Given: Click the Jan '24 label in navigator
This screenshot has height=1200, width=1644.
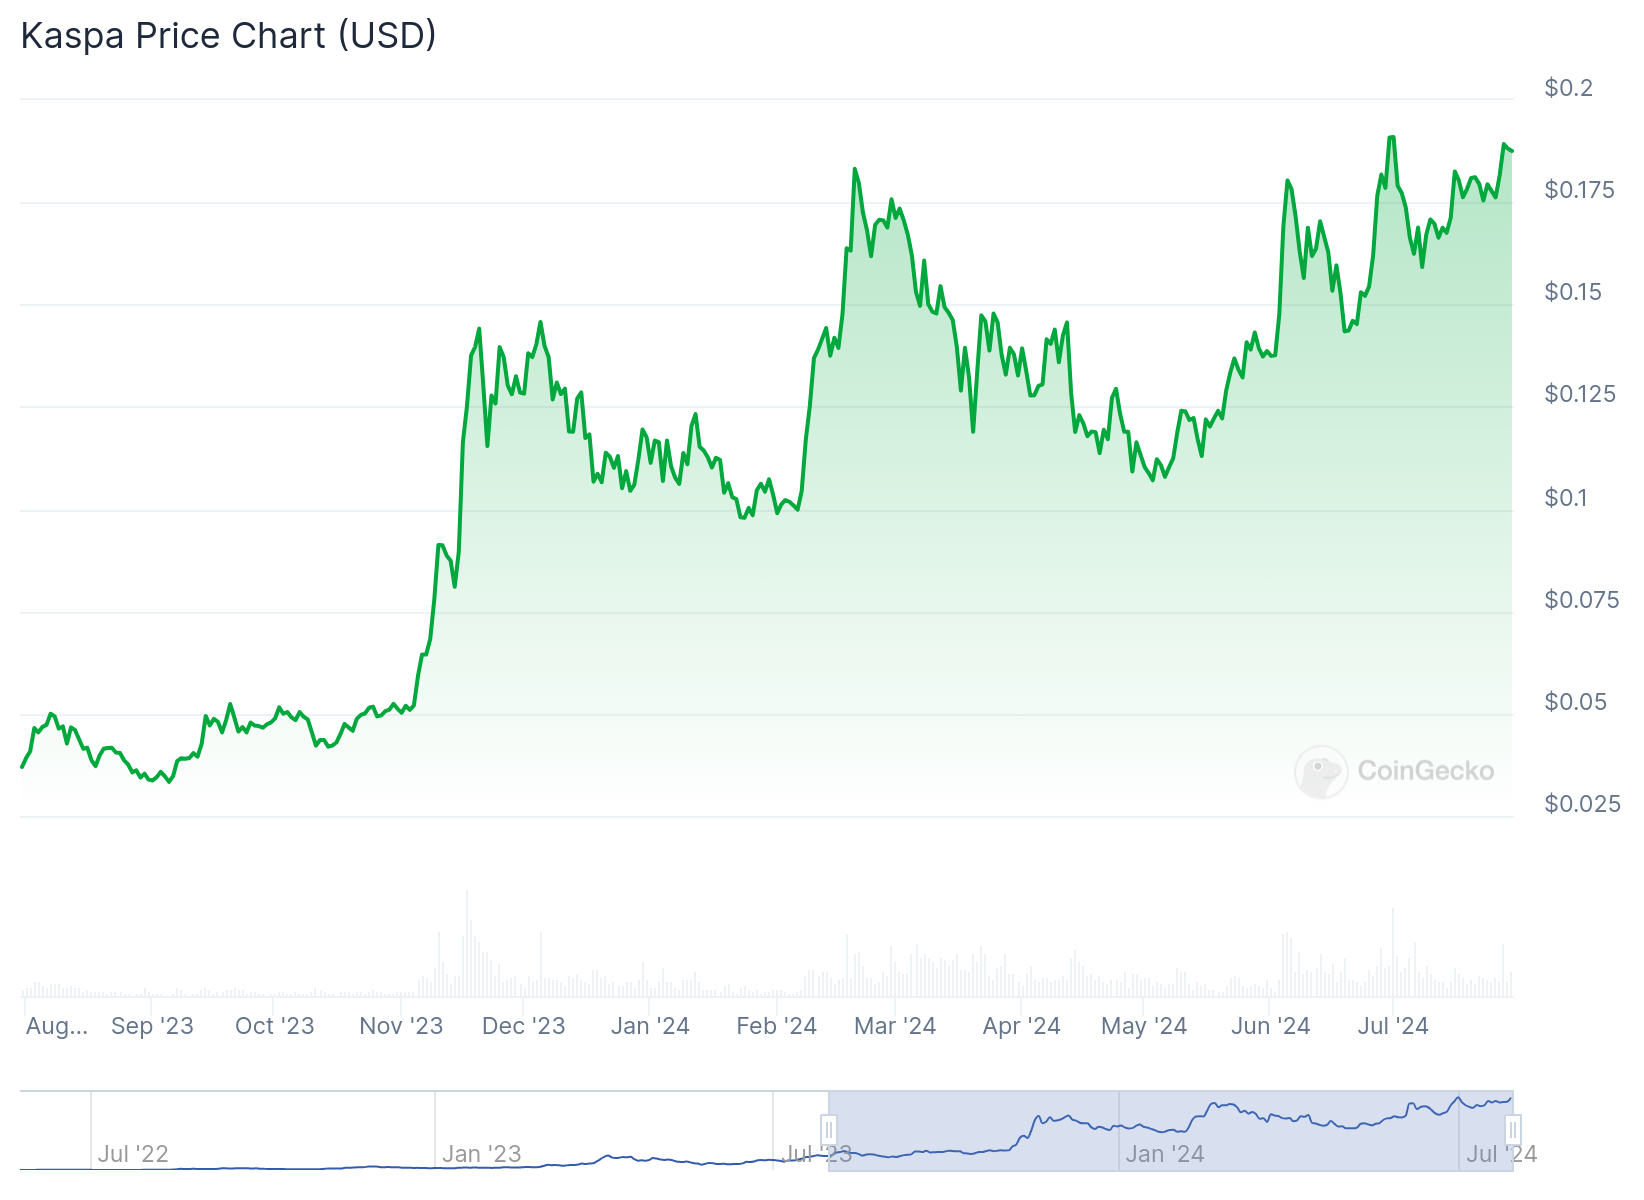Looking at the screenshot, I should (x=1165, y=1154).
